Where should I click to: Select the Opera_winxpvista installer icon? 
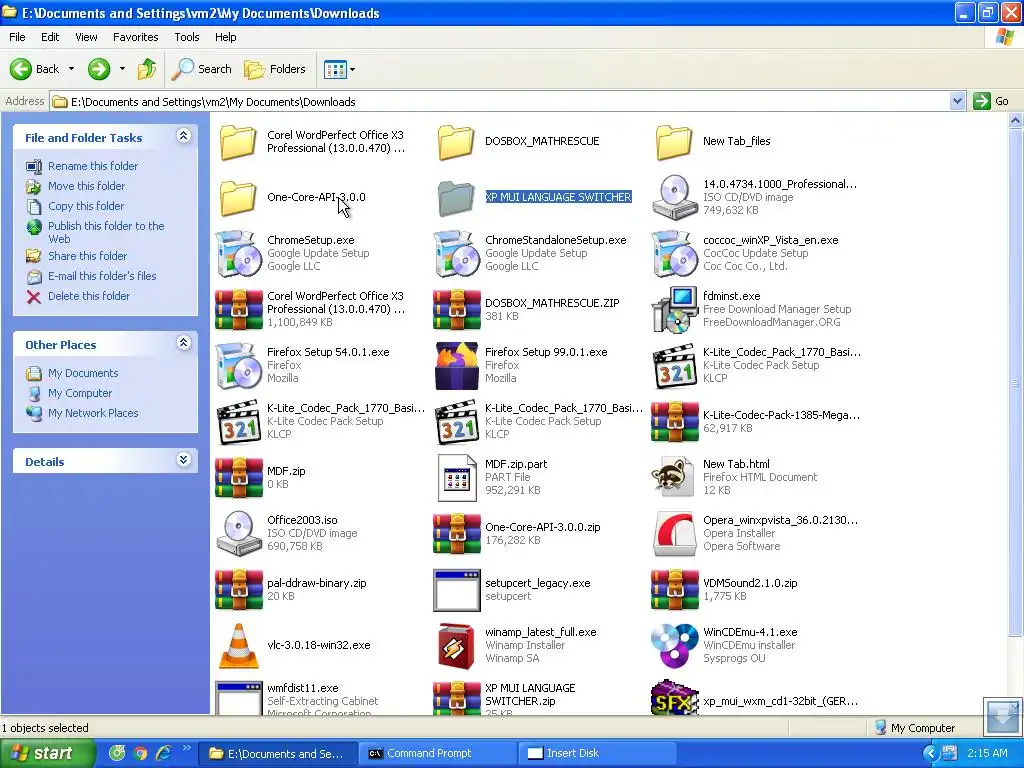[674, 534]
